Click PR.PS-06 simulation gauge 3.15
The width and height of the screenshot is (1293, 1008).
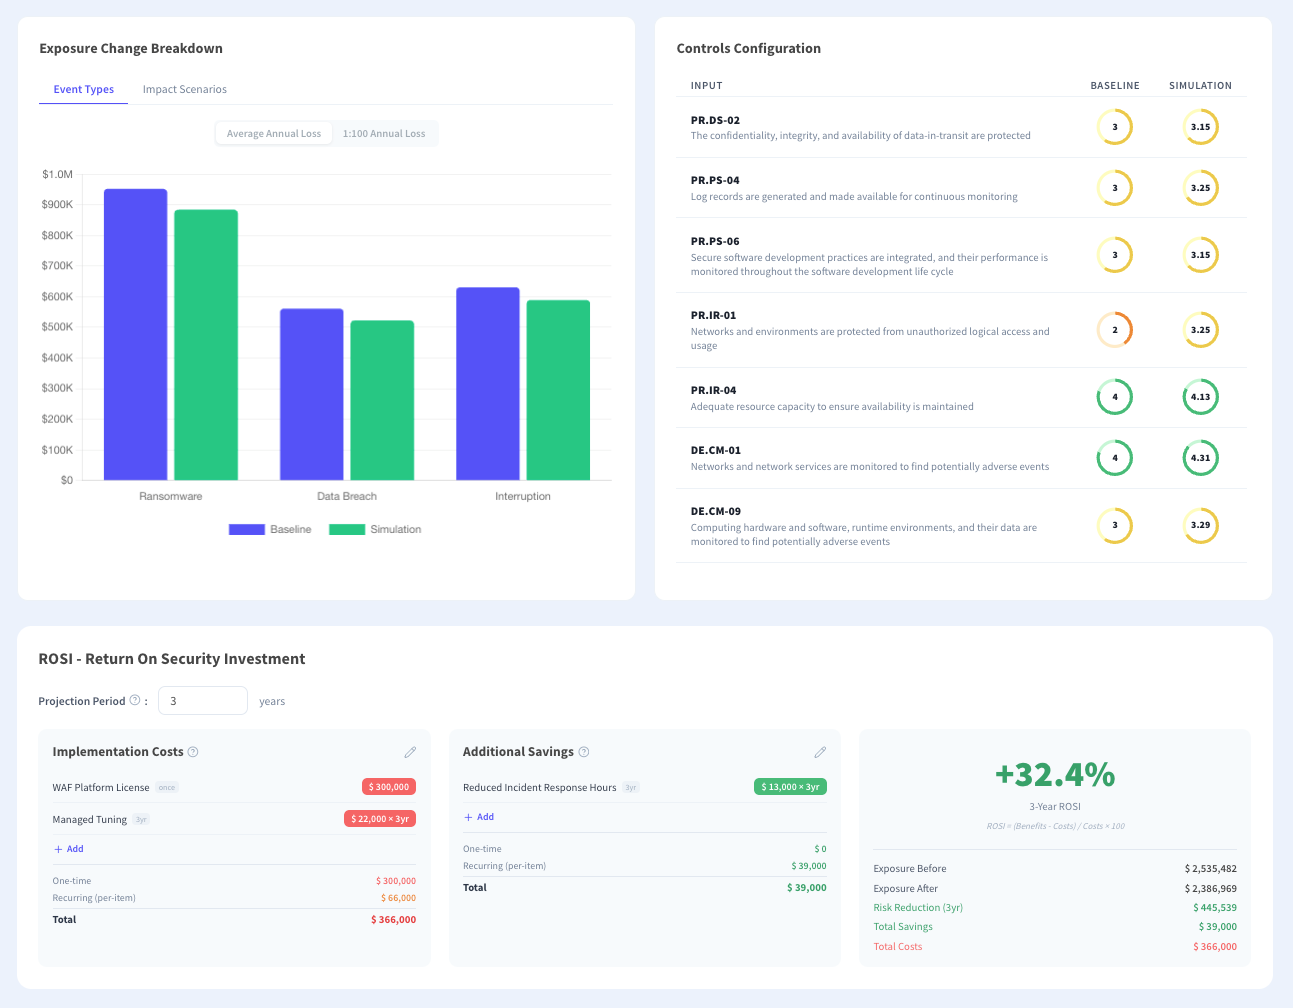[x=1200, y=255]
